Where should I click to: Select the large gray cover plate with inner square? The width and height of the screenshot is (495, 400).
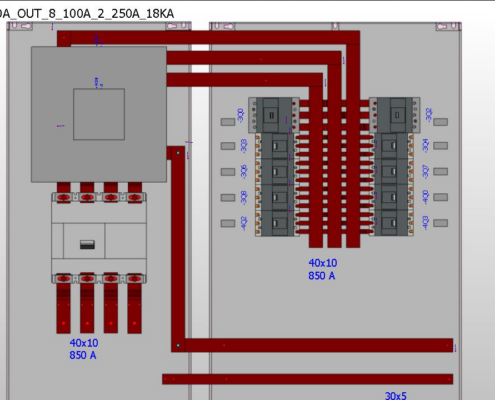coord(99,114)
